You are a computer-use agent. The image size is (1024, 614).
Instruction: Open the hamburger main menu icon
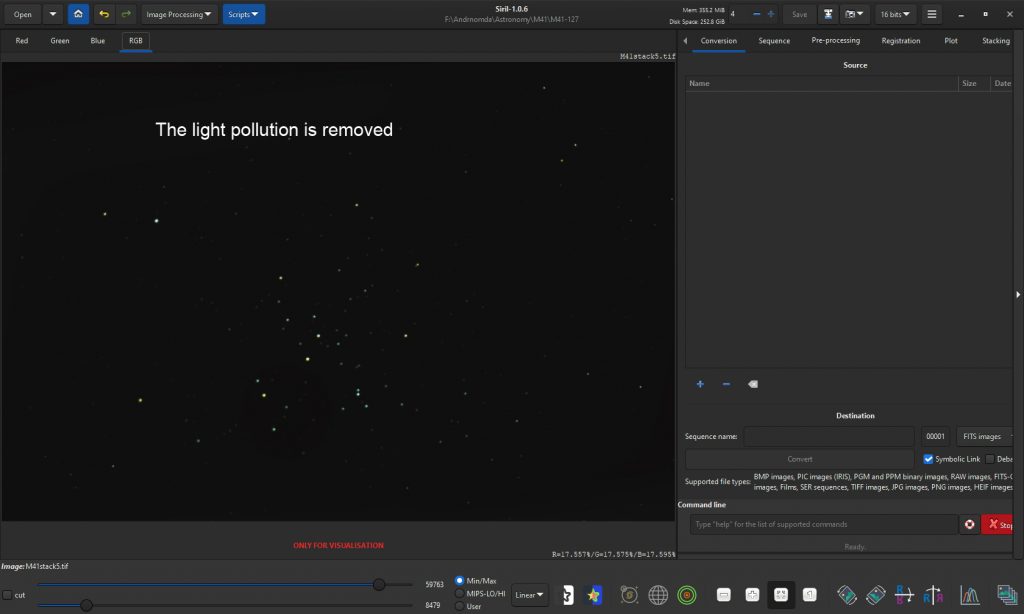[932, 14]
